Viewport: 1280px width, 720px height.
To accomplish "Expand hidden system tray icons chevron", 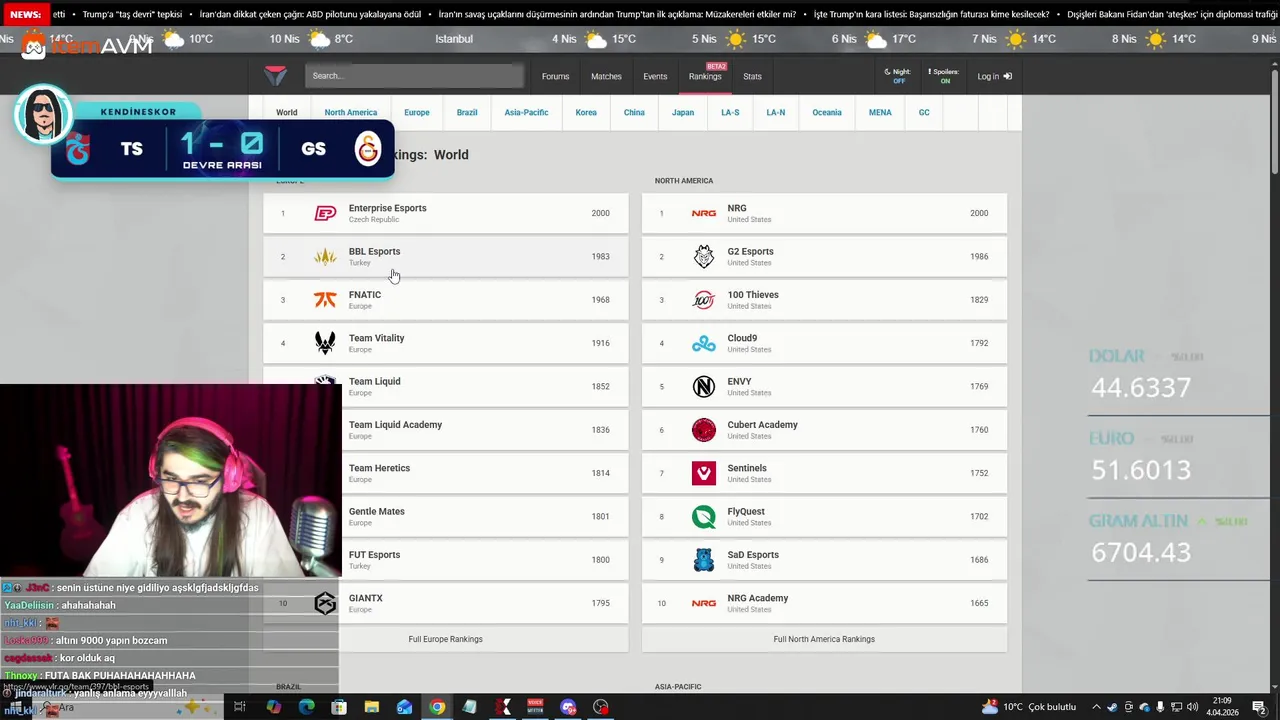I will tap(1096, 708).
